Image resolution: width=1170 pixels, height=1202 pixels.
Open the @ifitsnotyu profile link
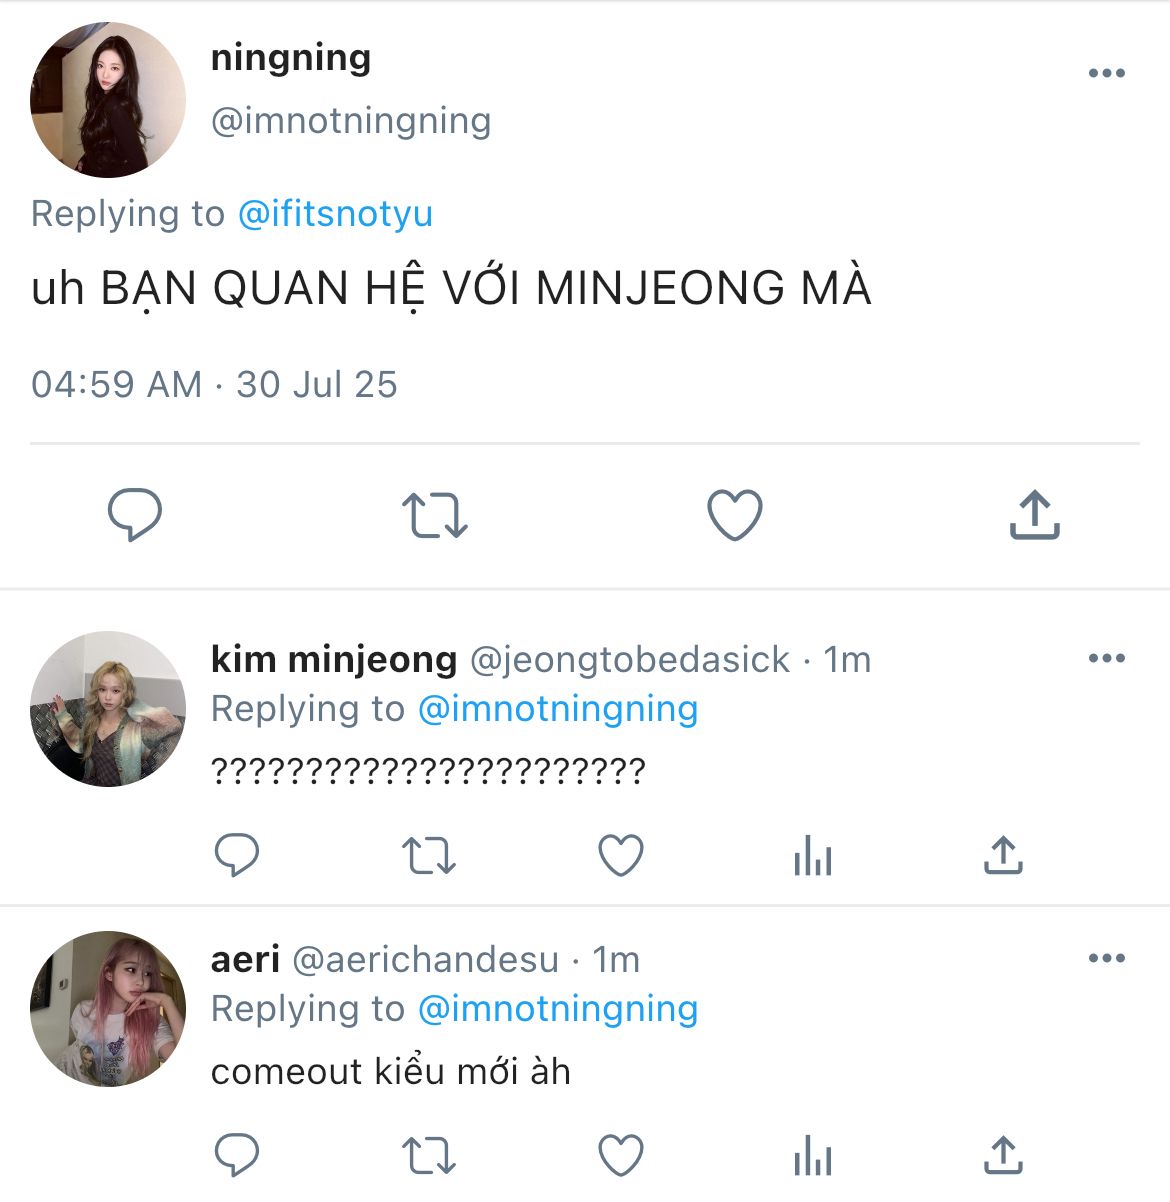pyautogui.click(x=335, y=214)
